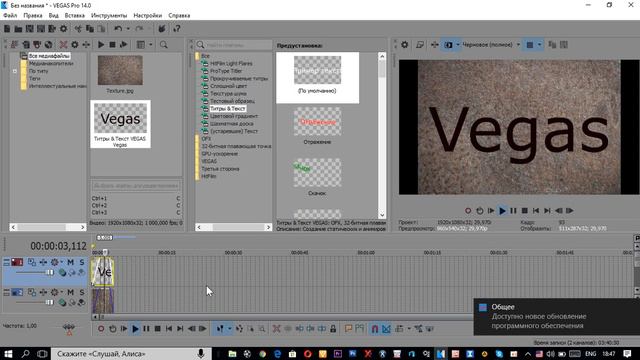The image size is (640, 360).
Task: Go to the start of the timeline
Action: point(169,329)
